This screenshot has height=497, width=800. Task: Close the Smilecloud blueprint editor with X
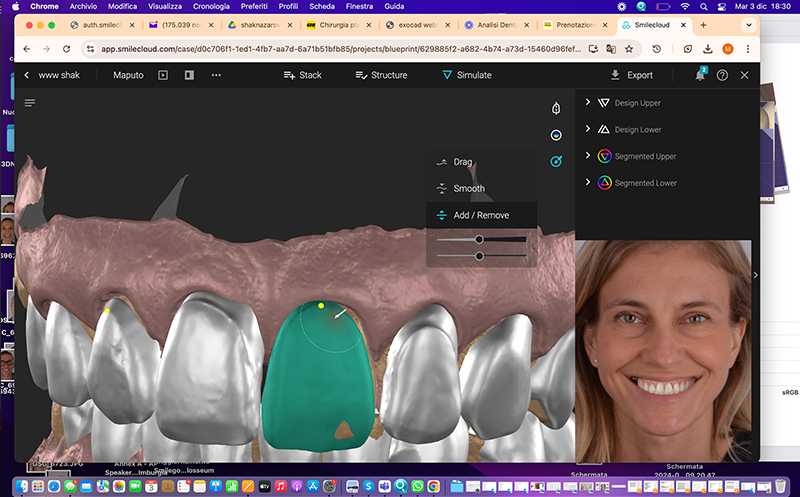(x=744, y=75)
